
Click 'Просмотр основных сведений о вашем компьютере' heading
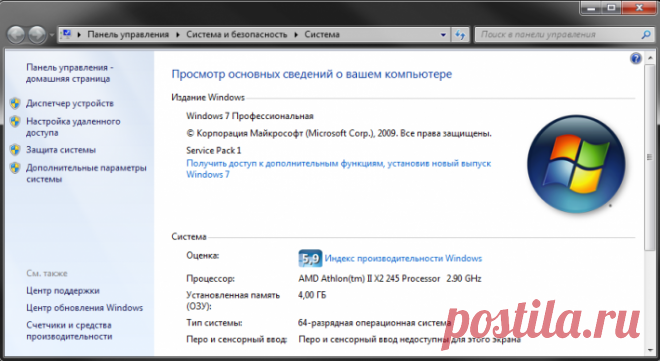311,74
